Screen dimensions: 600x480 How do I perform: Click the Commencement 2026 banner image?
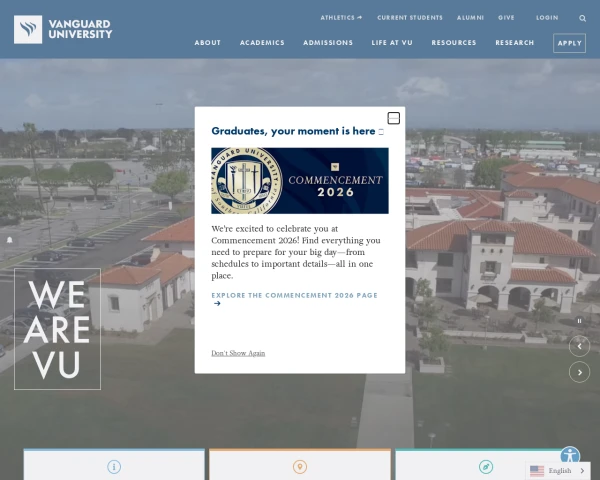300,181
